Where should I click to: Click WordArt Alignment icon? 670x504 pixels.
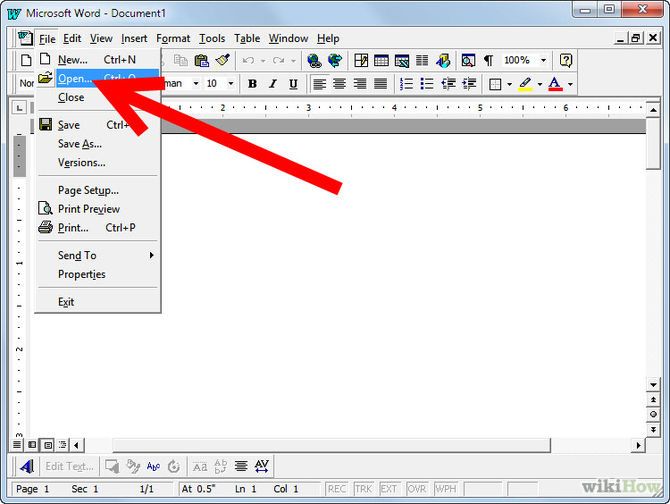coord(241,466)
